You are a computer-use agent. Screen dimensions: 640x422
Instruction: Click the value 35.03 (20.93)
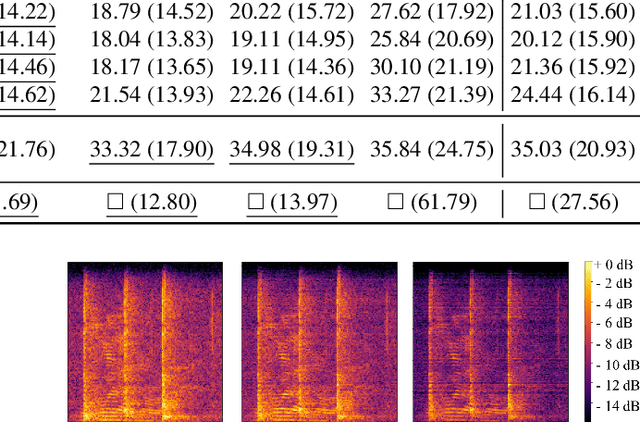tap(573, 149)
